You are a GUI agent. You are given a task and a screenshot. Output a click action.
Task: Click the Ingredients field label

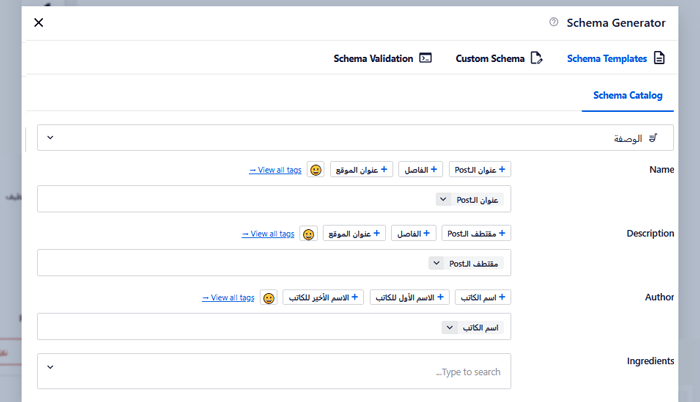[650, 361]
